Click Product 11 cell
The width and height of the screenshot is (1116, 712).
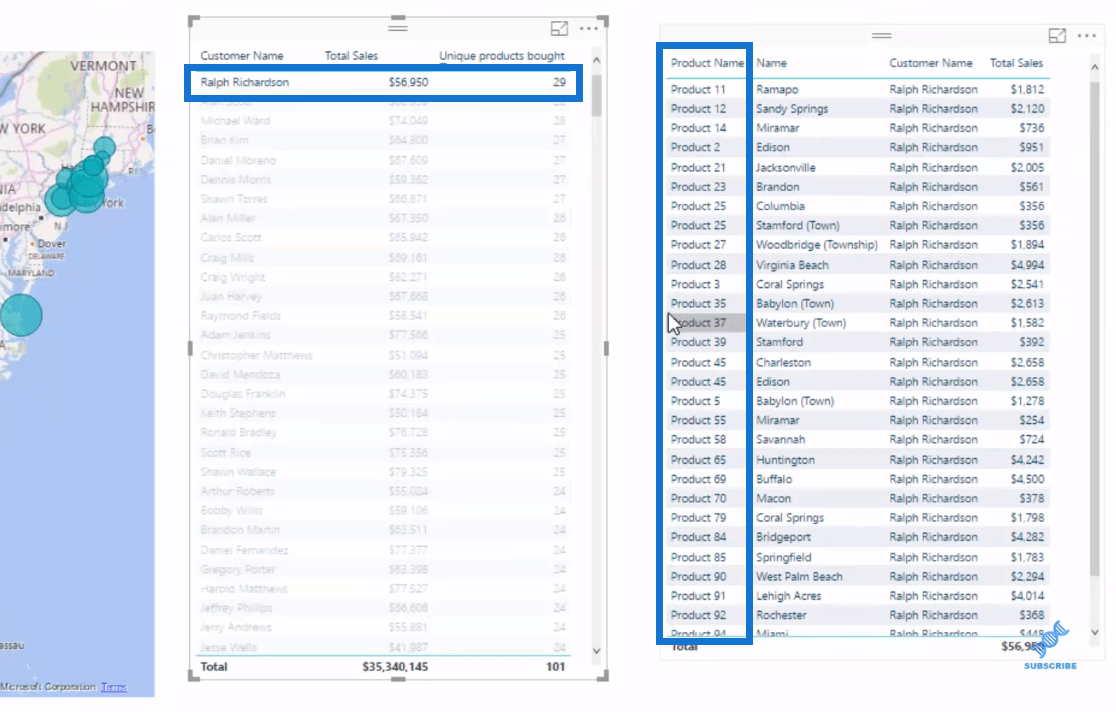698,89
